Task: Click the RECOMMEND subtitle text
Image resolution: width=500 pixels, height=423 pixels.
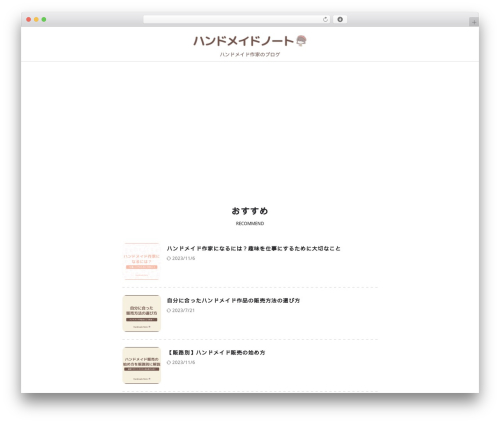Action: click(250, 223)
